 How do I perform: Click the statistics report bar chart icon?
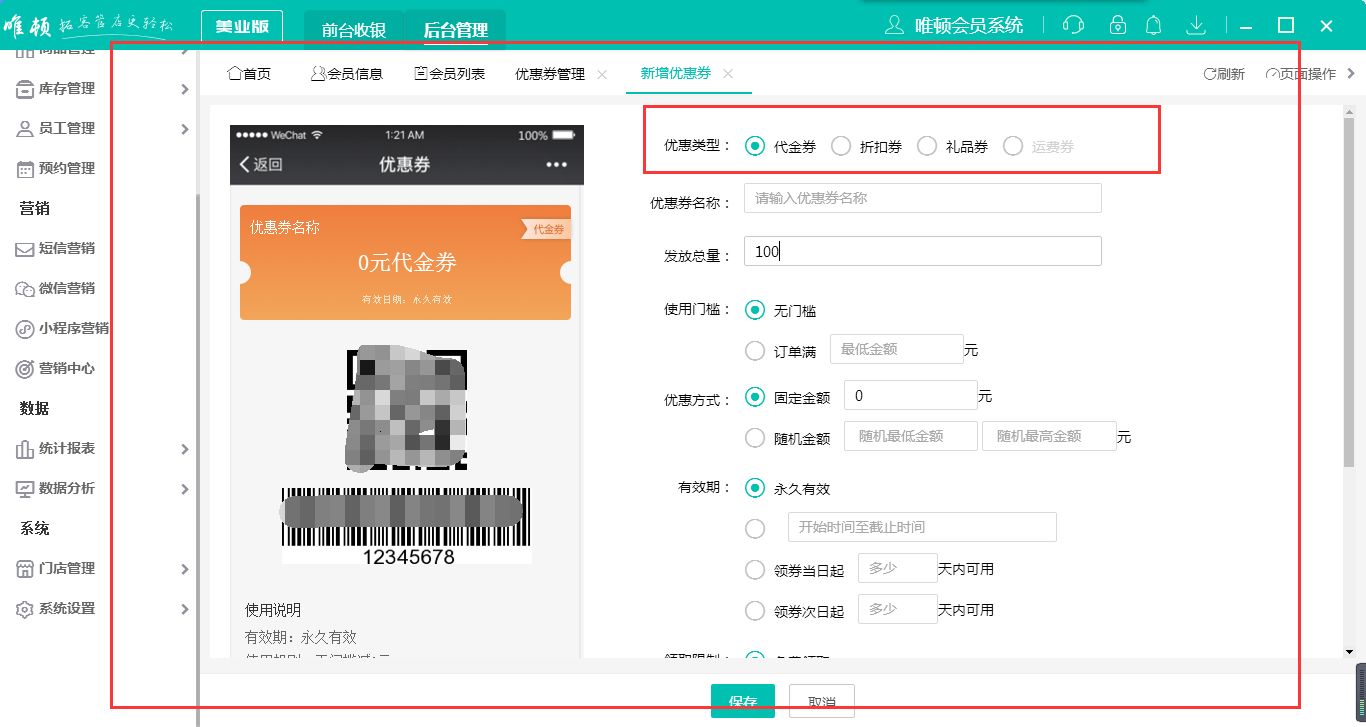pyautogui.click(x=25, y=449)
